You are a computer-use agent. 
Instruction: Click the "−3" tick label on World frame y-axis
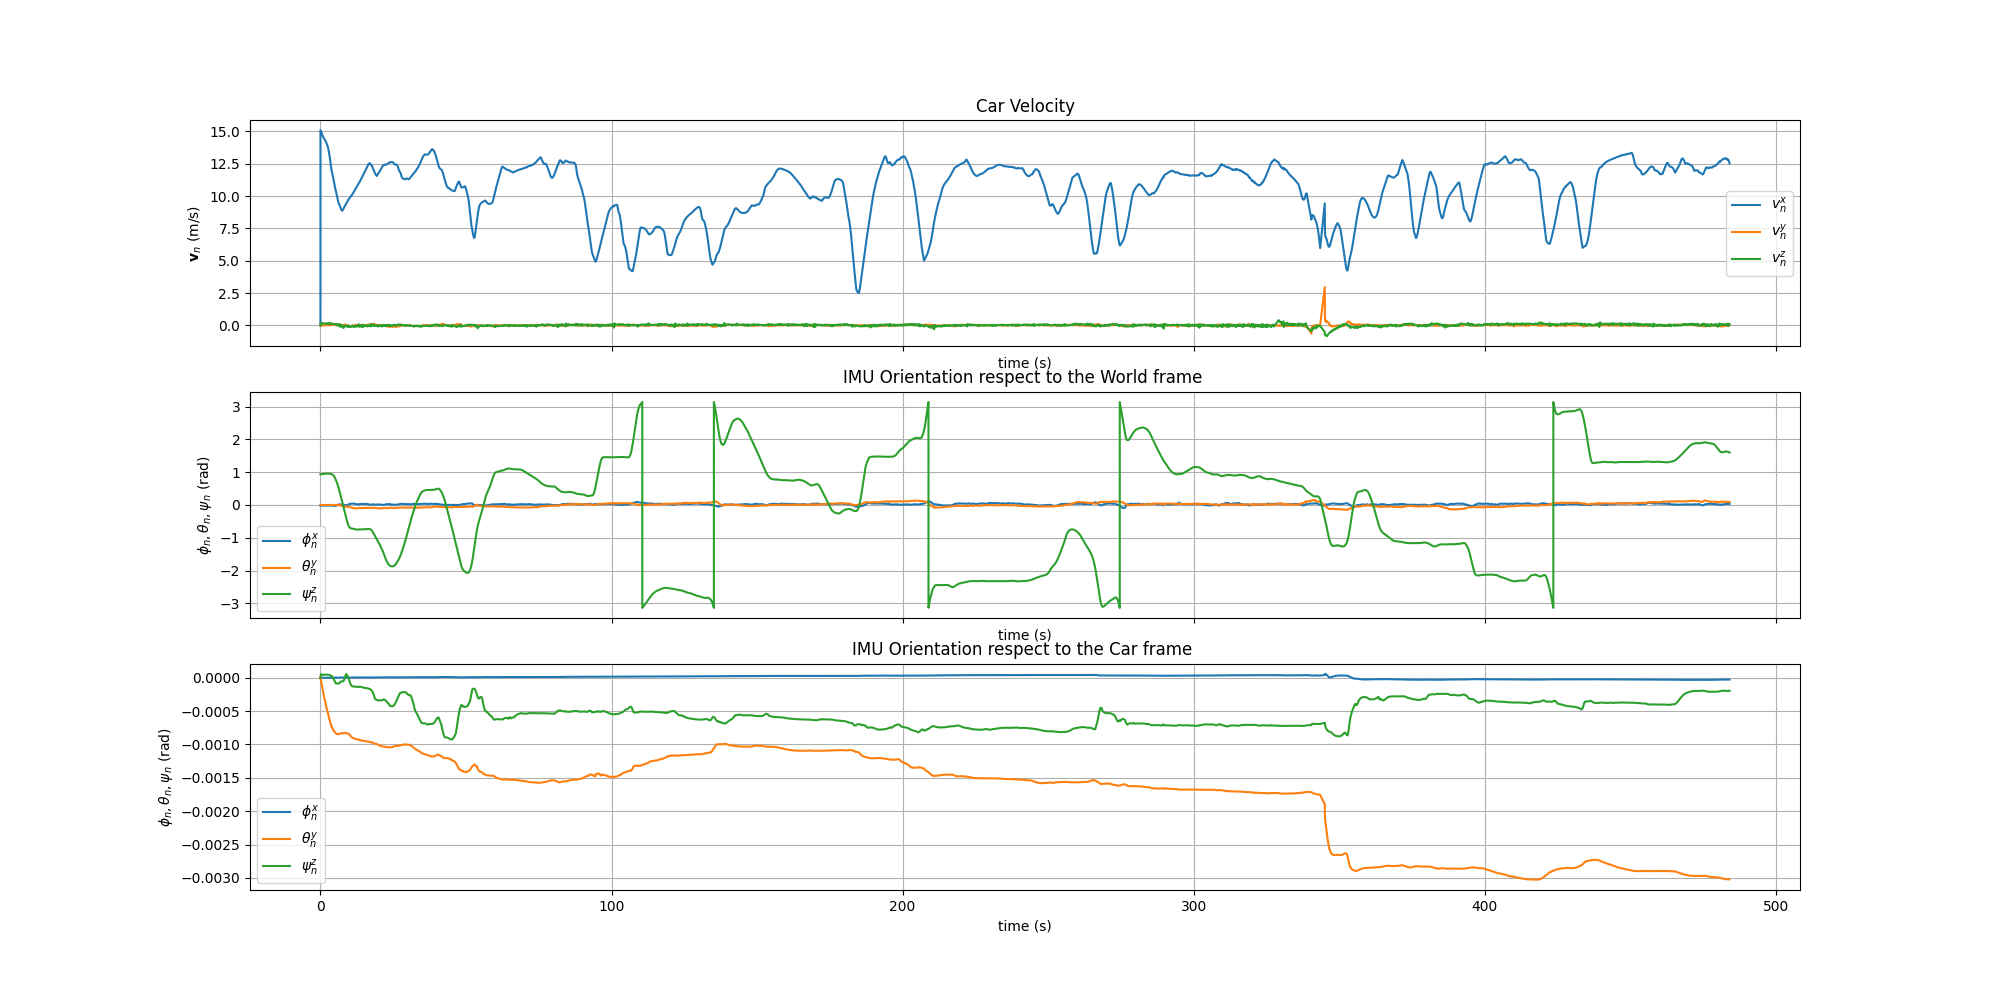click(x=231, y=604)
